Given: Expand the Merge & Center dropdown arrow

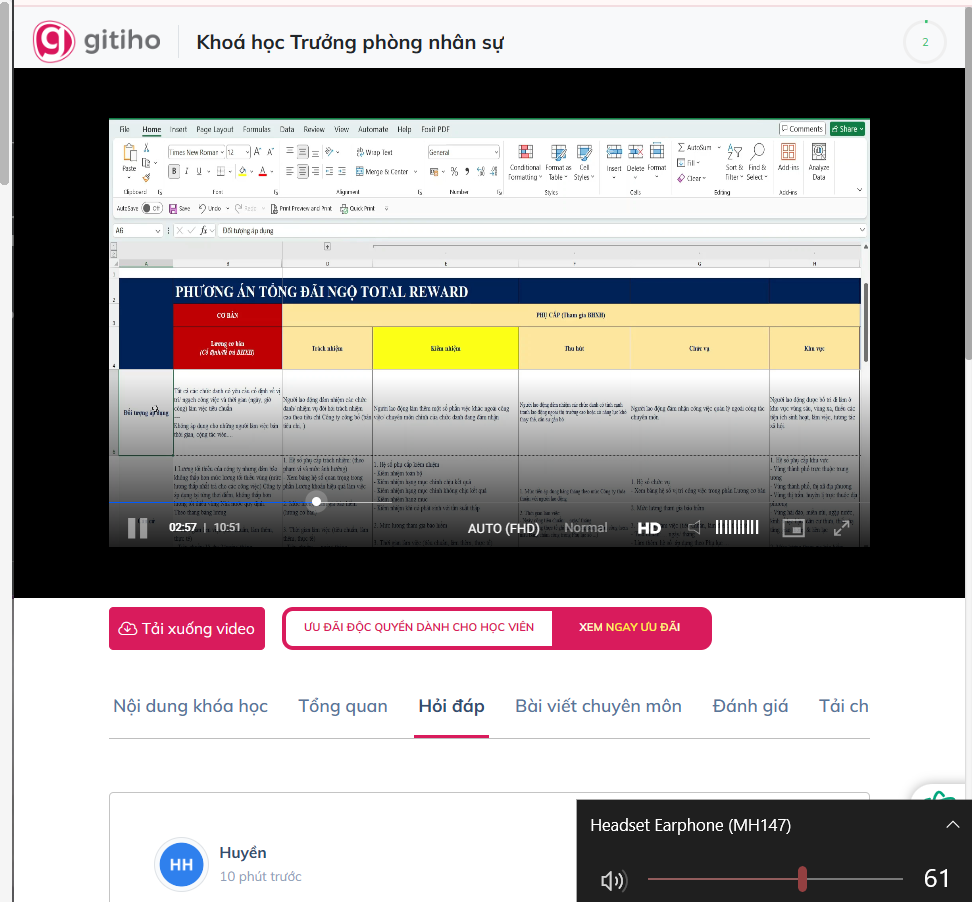Looking at the screenshot, I should tap(415, 172).
